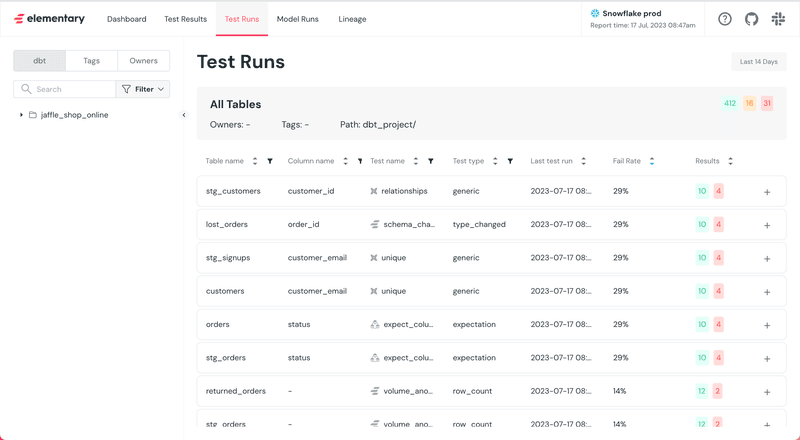Click the elementary logo
Image resolution: width=800 pixels, height=440 pixels.
49,19
